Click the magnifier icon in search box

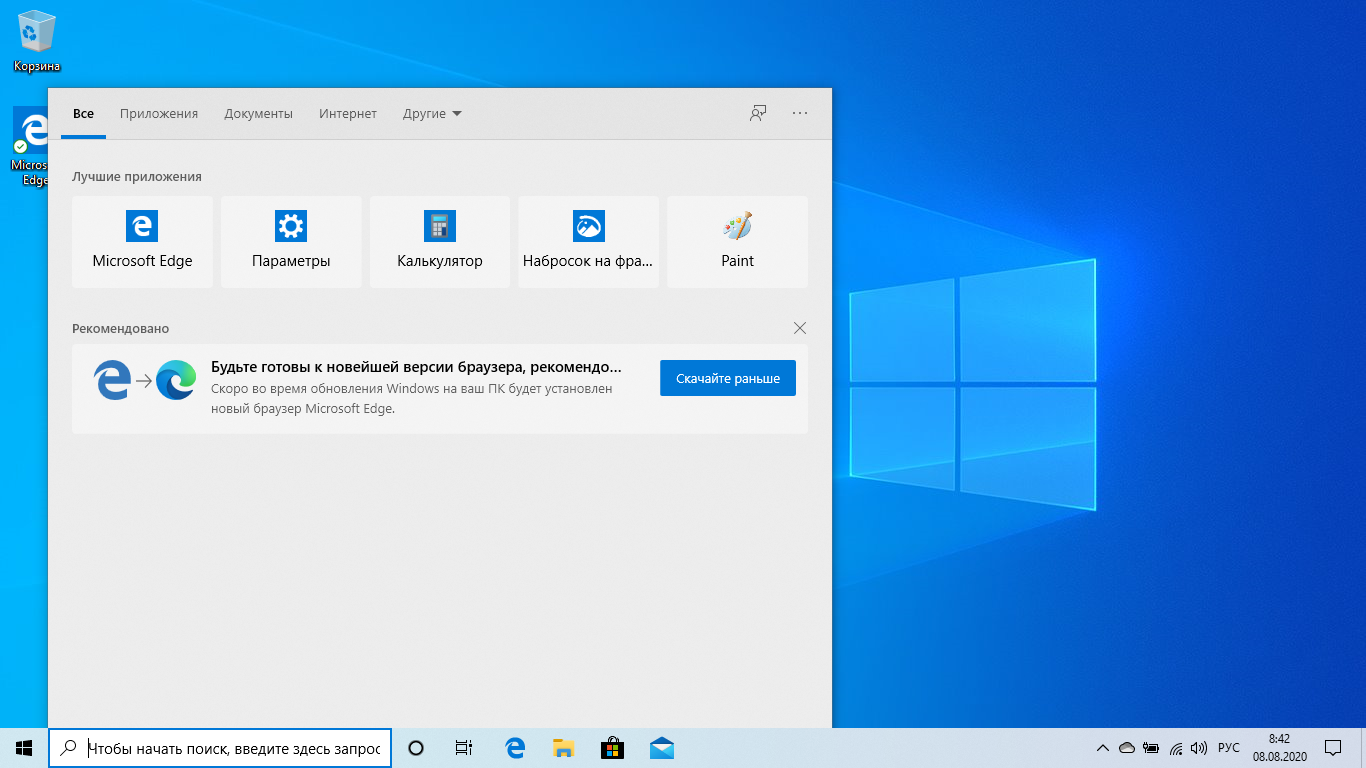point(69,748)
